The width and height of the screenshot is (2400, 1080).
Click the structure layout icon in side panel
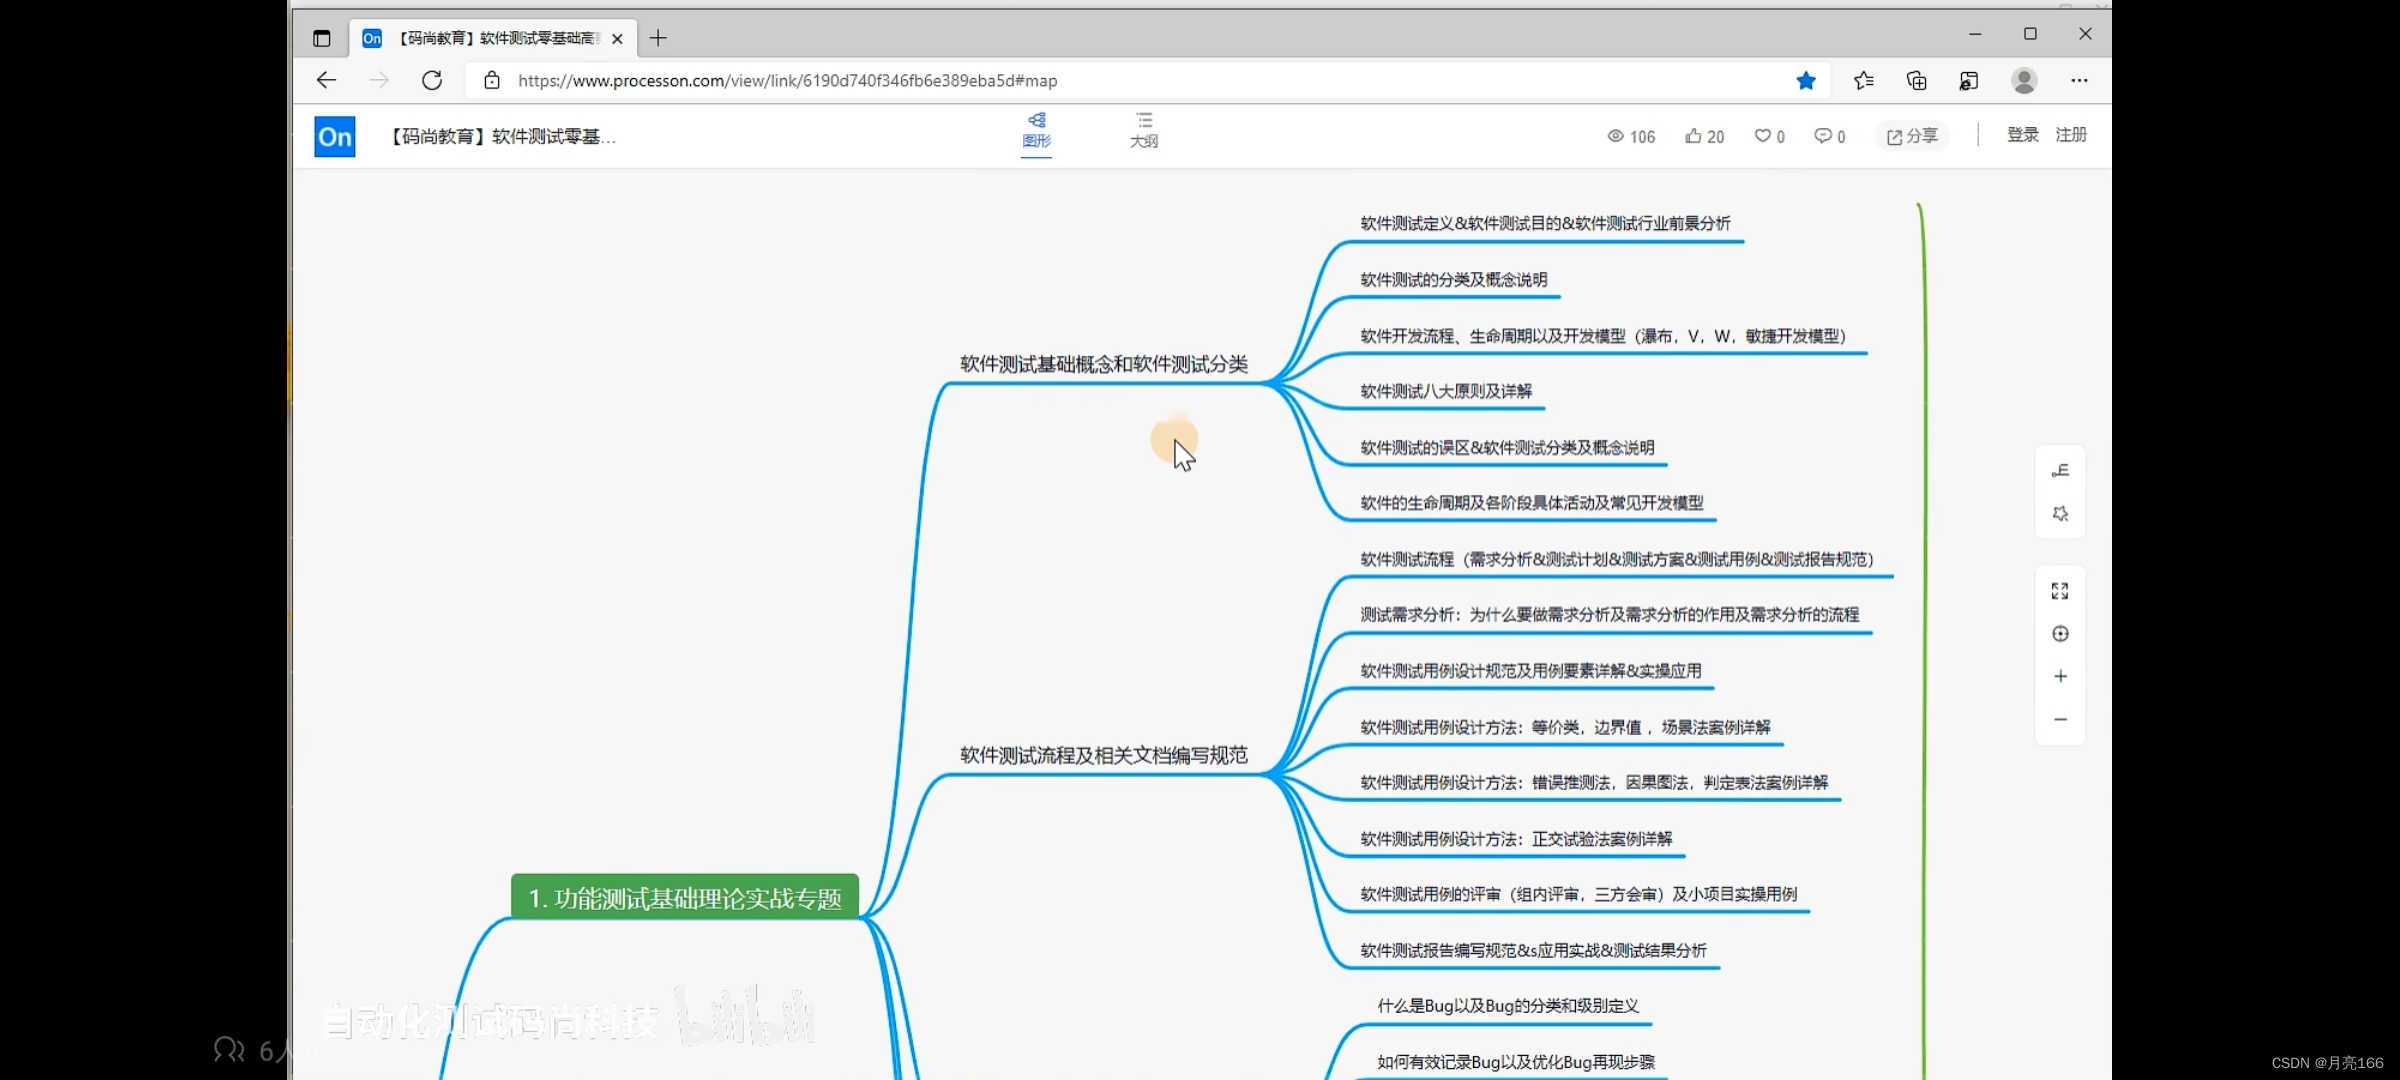pyautogui.click(x=2060, y=471)
